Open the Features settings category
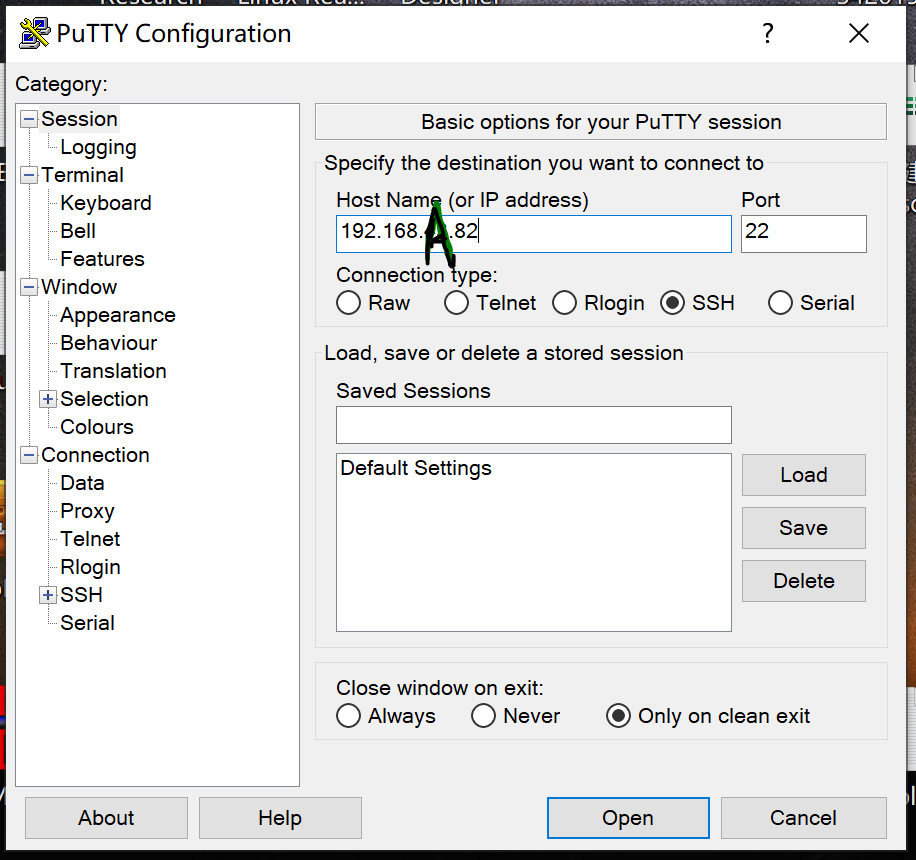This screenshot has width=916, height=860. click(x=102, y=259)
